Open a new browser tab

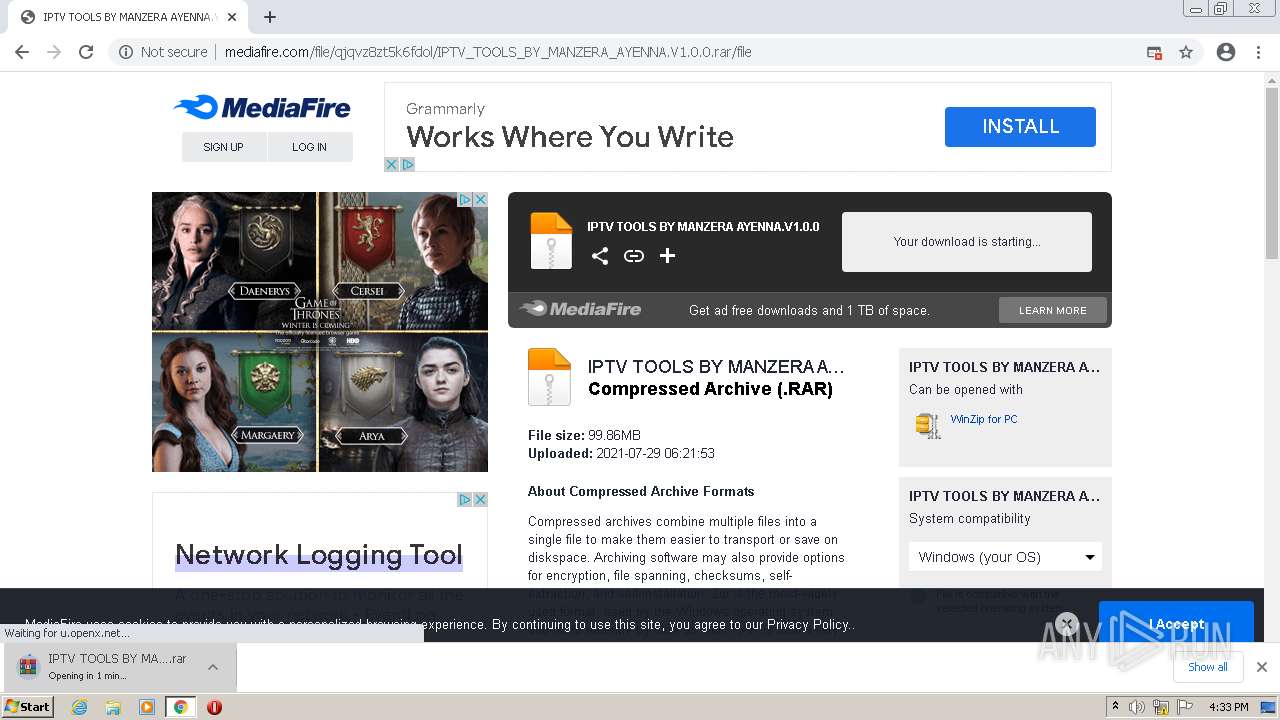(x=270, y=17)
